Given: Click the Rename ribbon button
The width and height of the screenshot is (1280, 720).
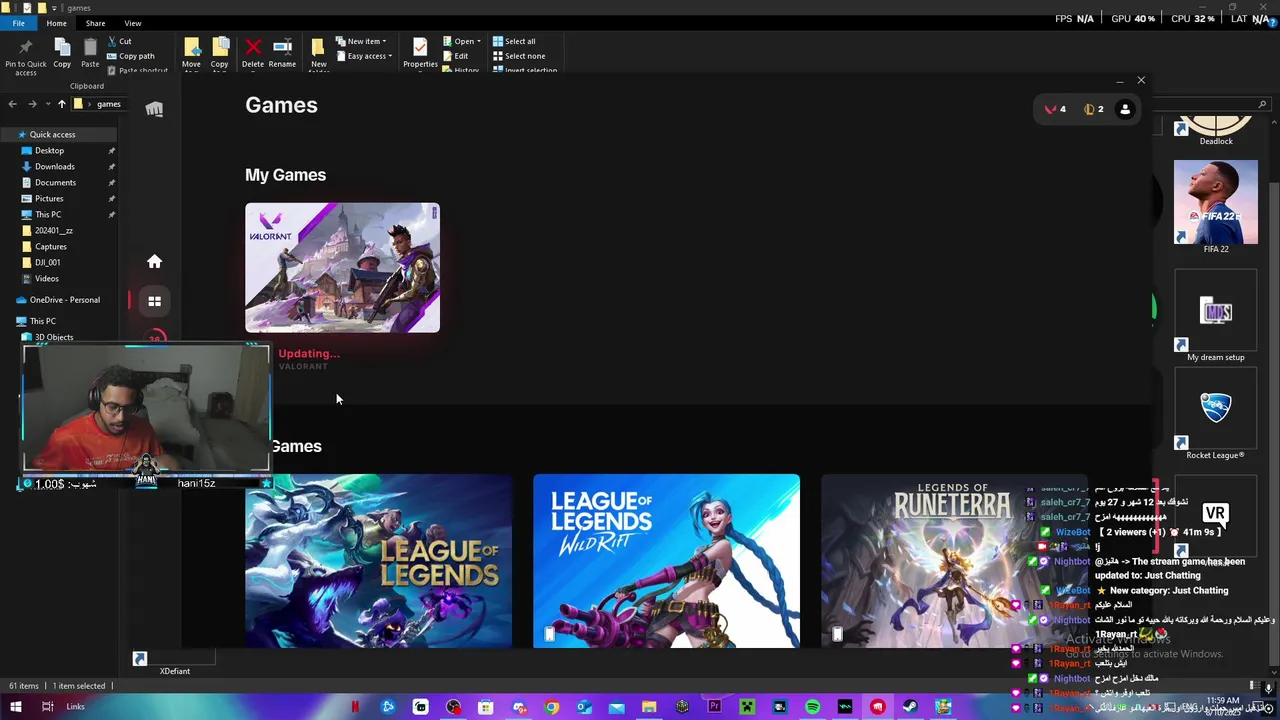Looking at the screenshot, I should tap(282, 54).
